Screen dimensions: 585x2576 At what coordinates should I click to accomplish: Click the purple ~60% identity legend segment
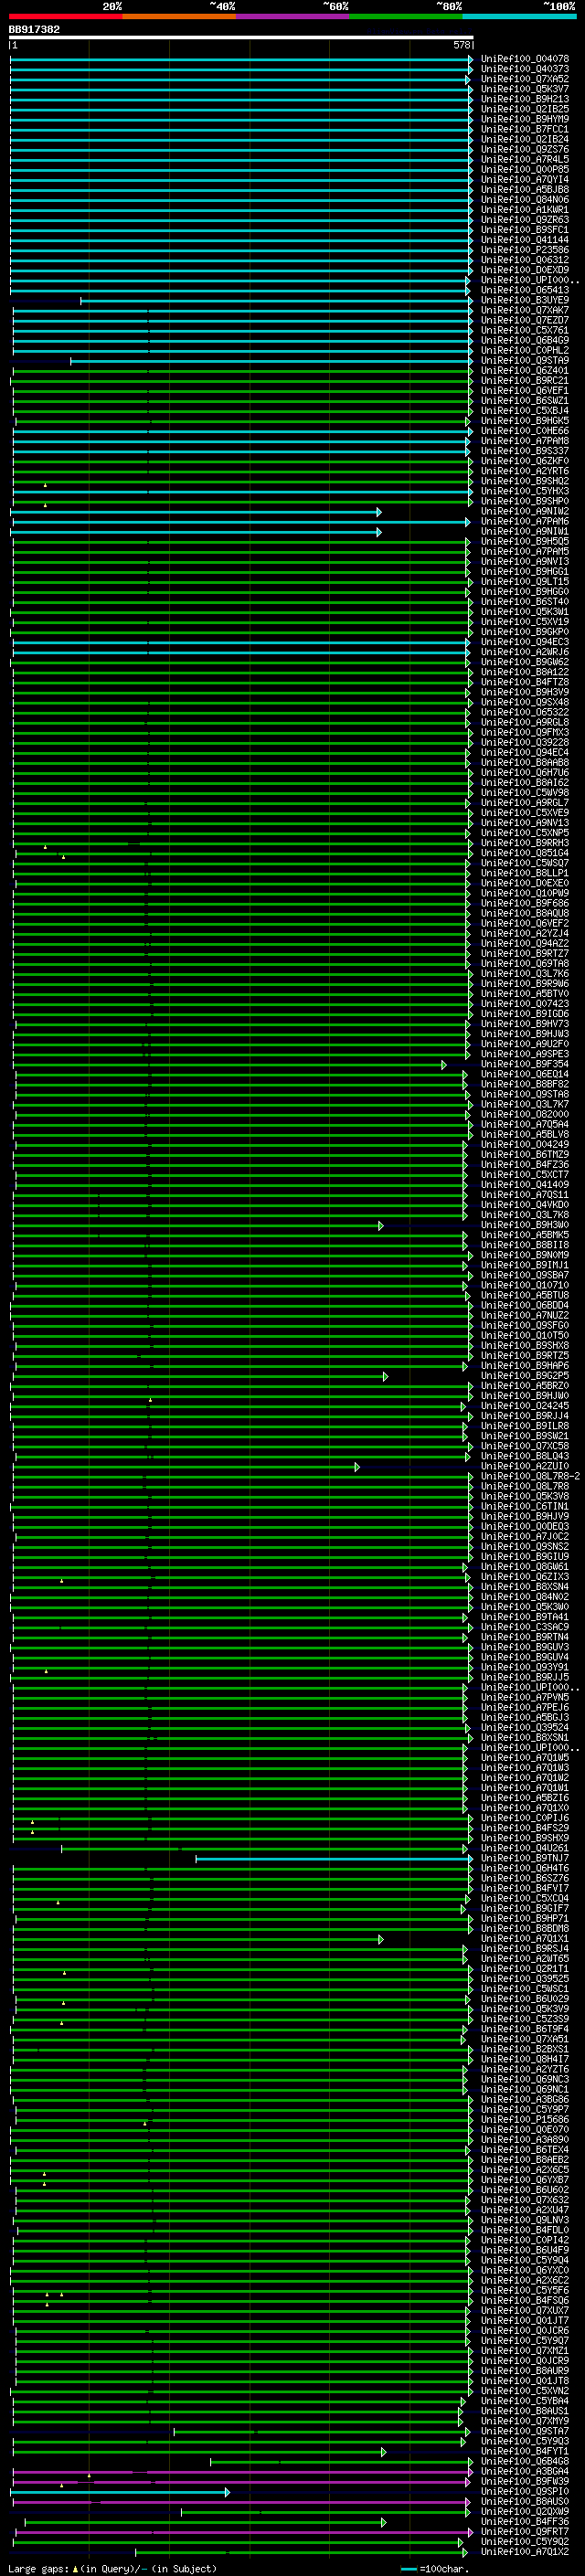(x=293, y=16)
